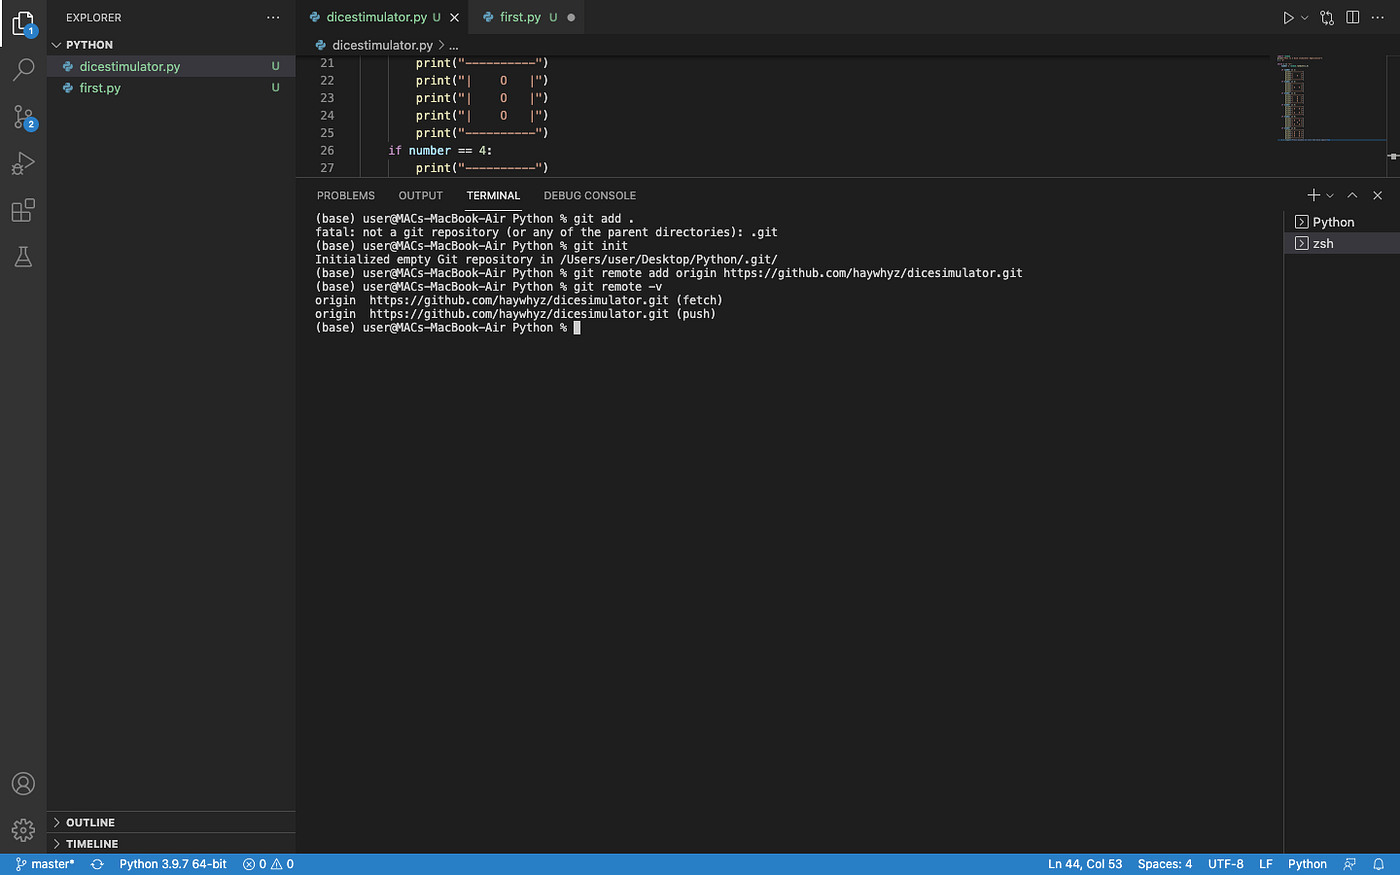This screenshot has width=1400, height=875.
Task: Click Python 3.9.7 64-bit interpreter in status bar
Action: [172, 863]
